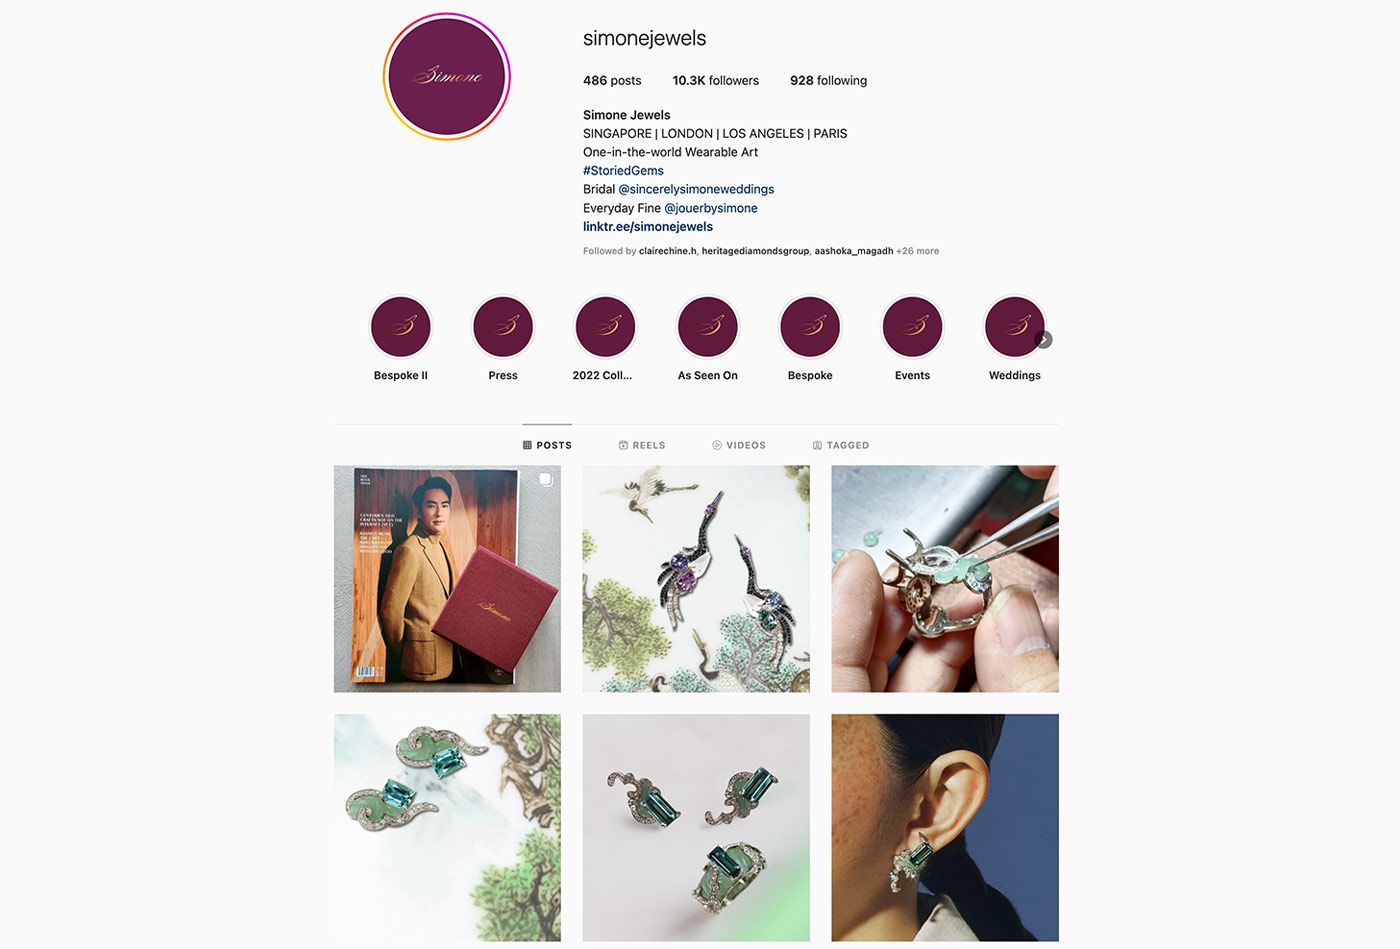1400x949 pixels.
Task: View the Tagged tab
Action: coord(841,445)
